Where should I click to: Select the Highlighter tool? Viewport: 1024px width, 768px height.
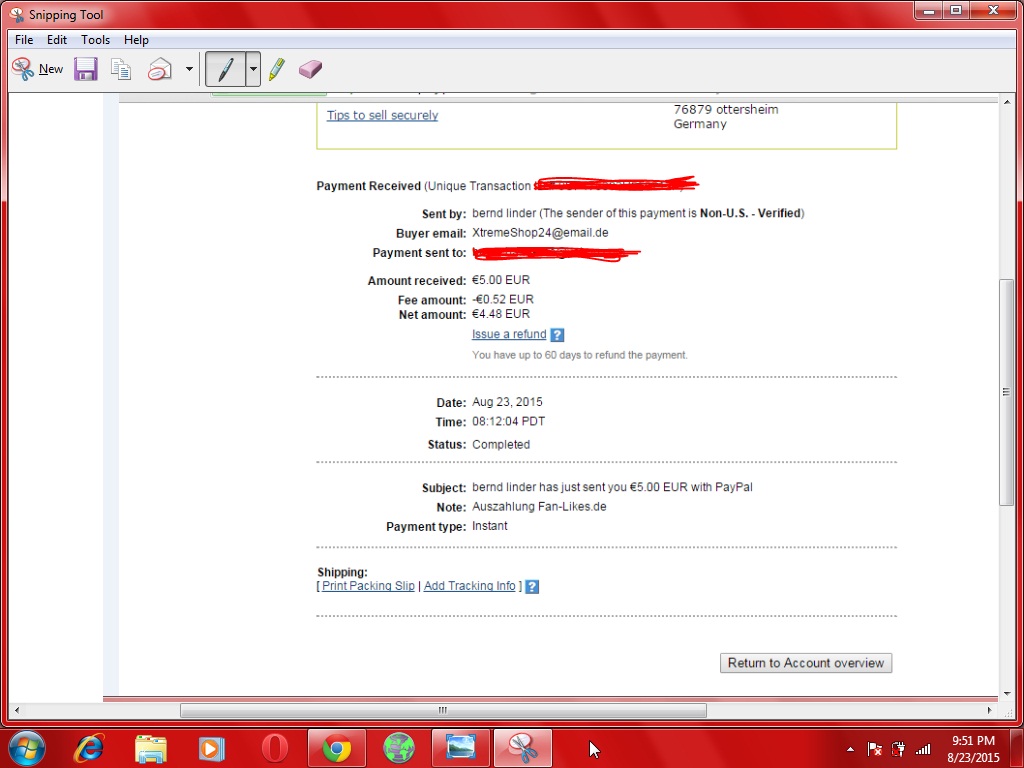(x=277, y=69)
